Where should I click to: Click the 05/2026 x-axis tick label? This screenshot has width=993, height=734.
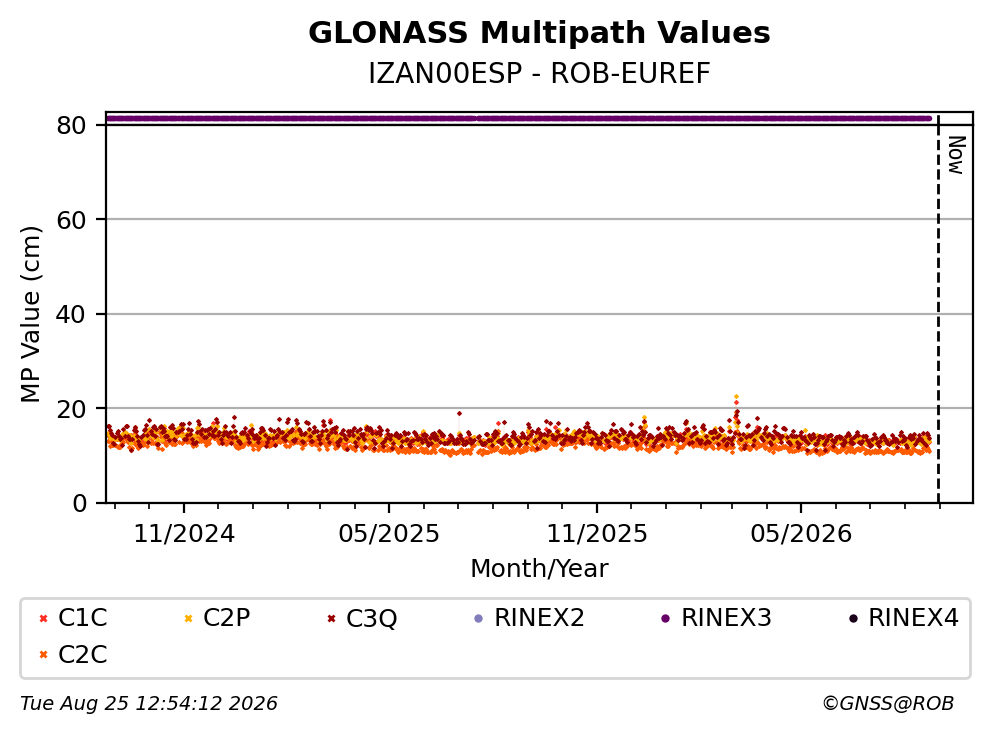click(x=801, y=534)
